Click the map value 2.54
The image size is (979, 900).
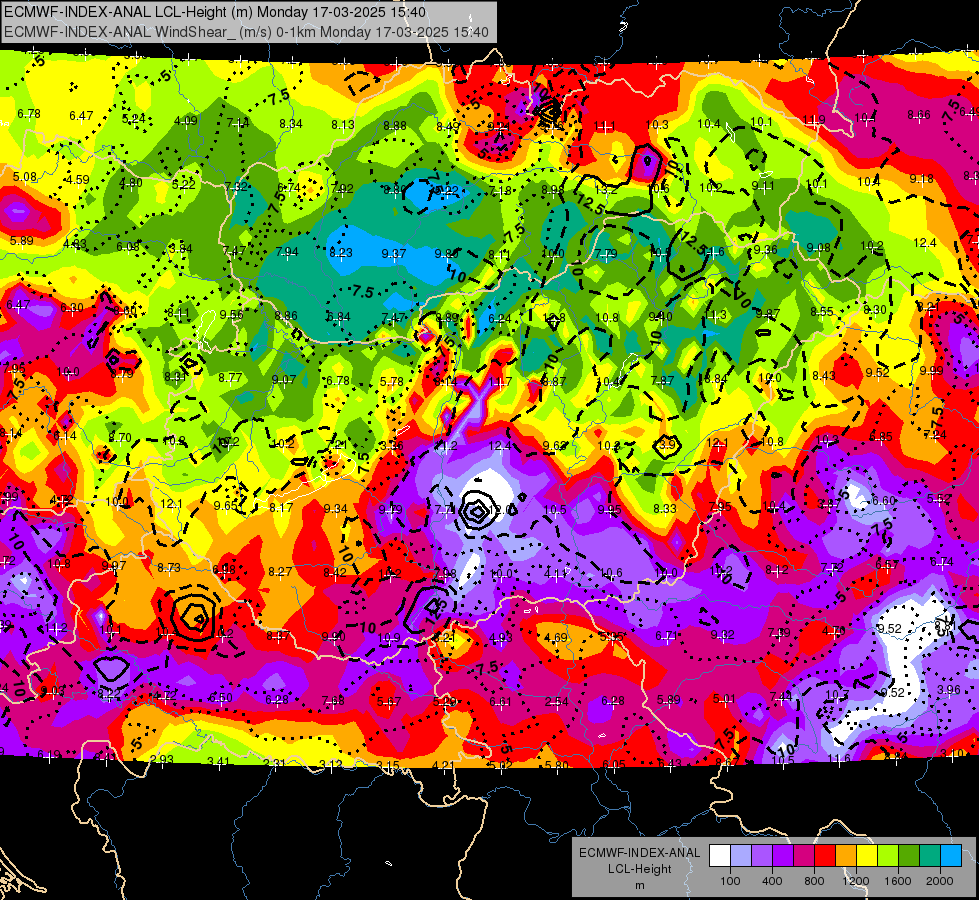click(556, 702)
